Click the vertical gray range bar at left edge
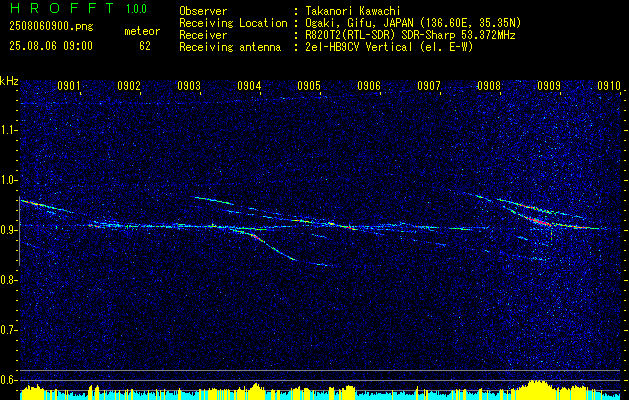The image size is (629, 400). tap(20, 231)
